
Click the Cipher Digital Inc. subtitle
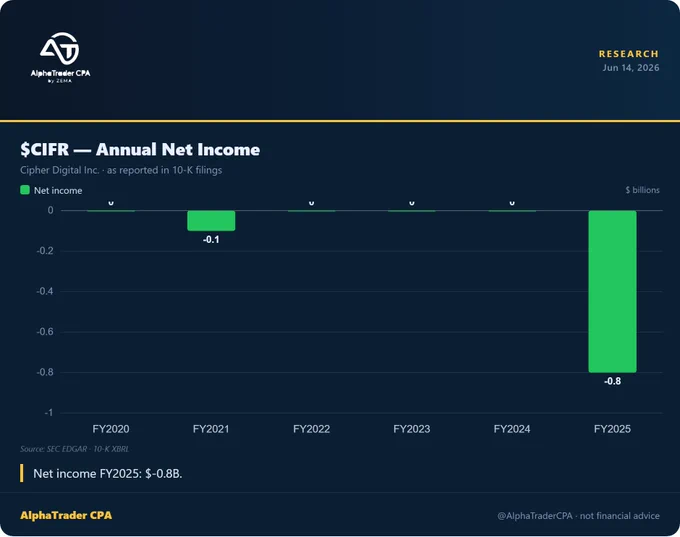(121, 170)
